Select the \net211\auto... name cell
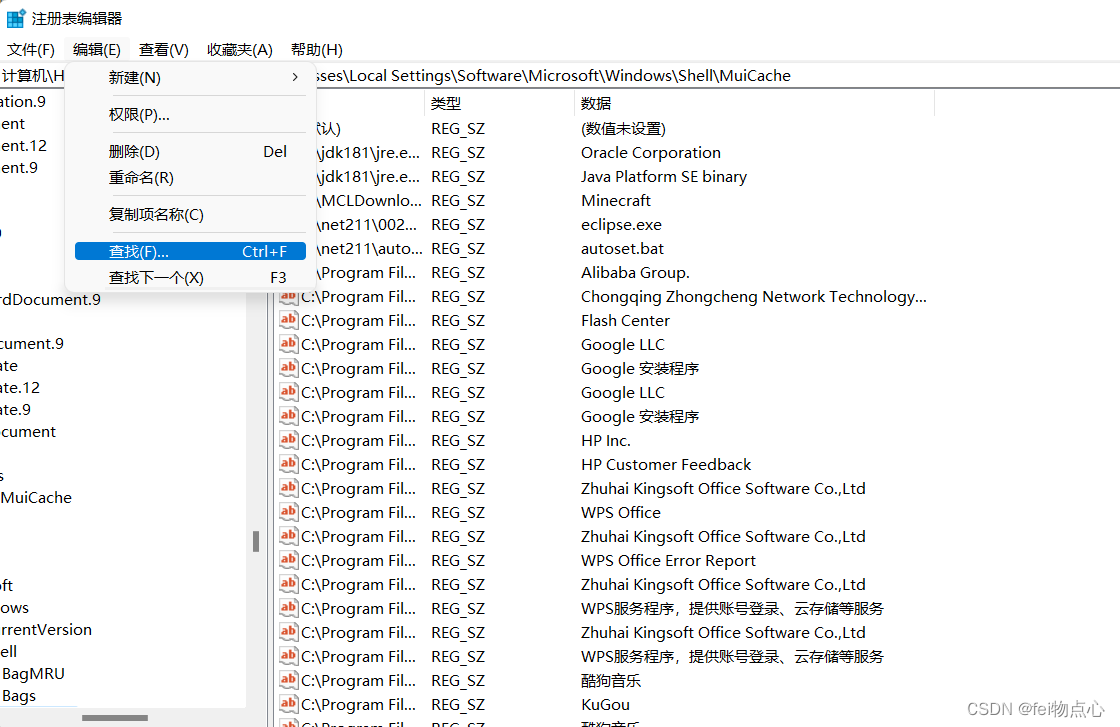 click(x=369, y=249)
